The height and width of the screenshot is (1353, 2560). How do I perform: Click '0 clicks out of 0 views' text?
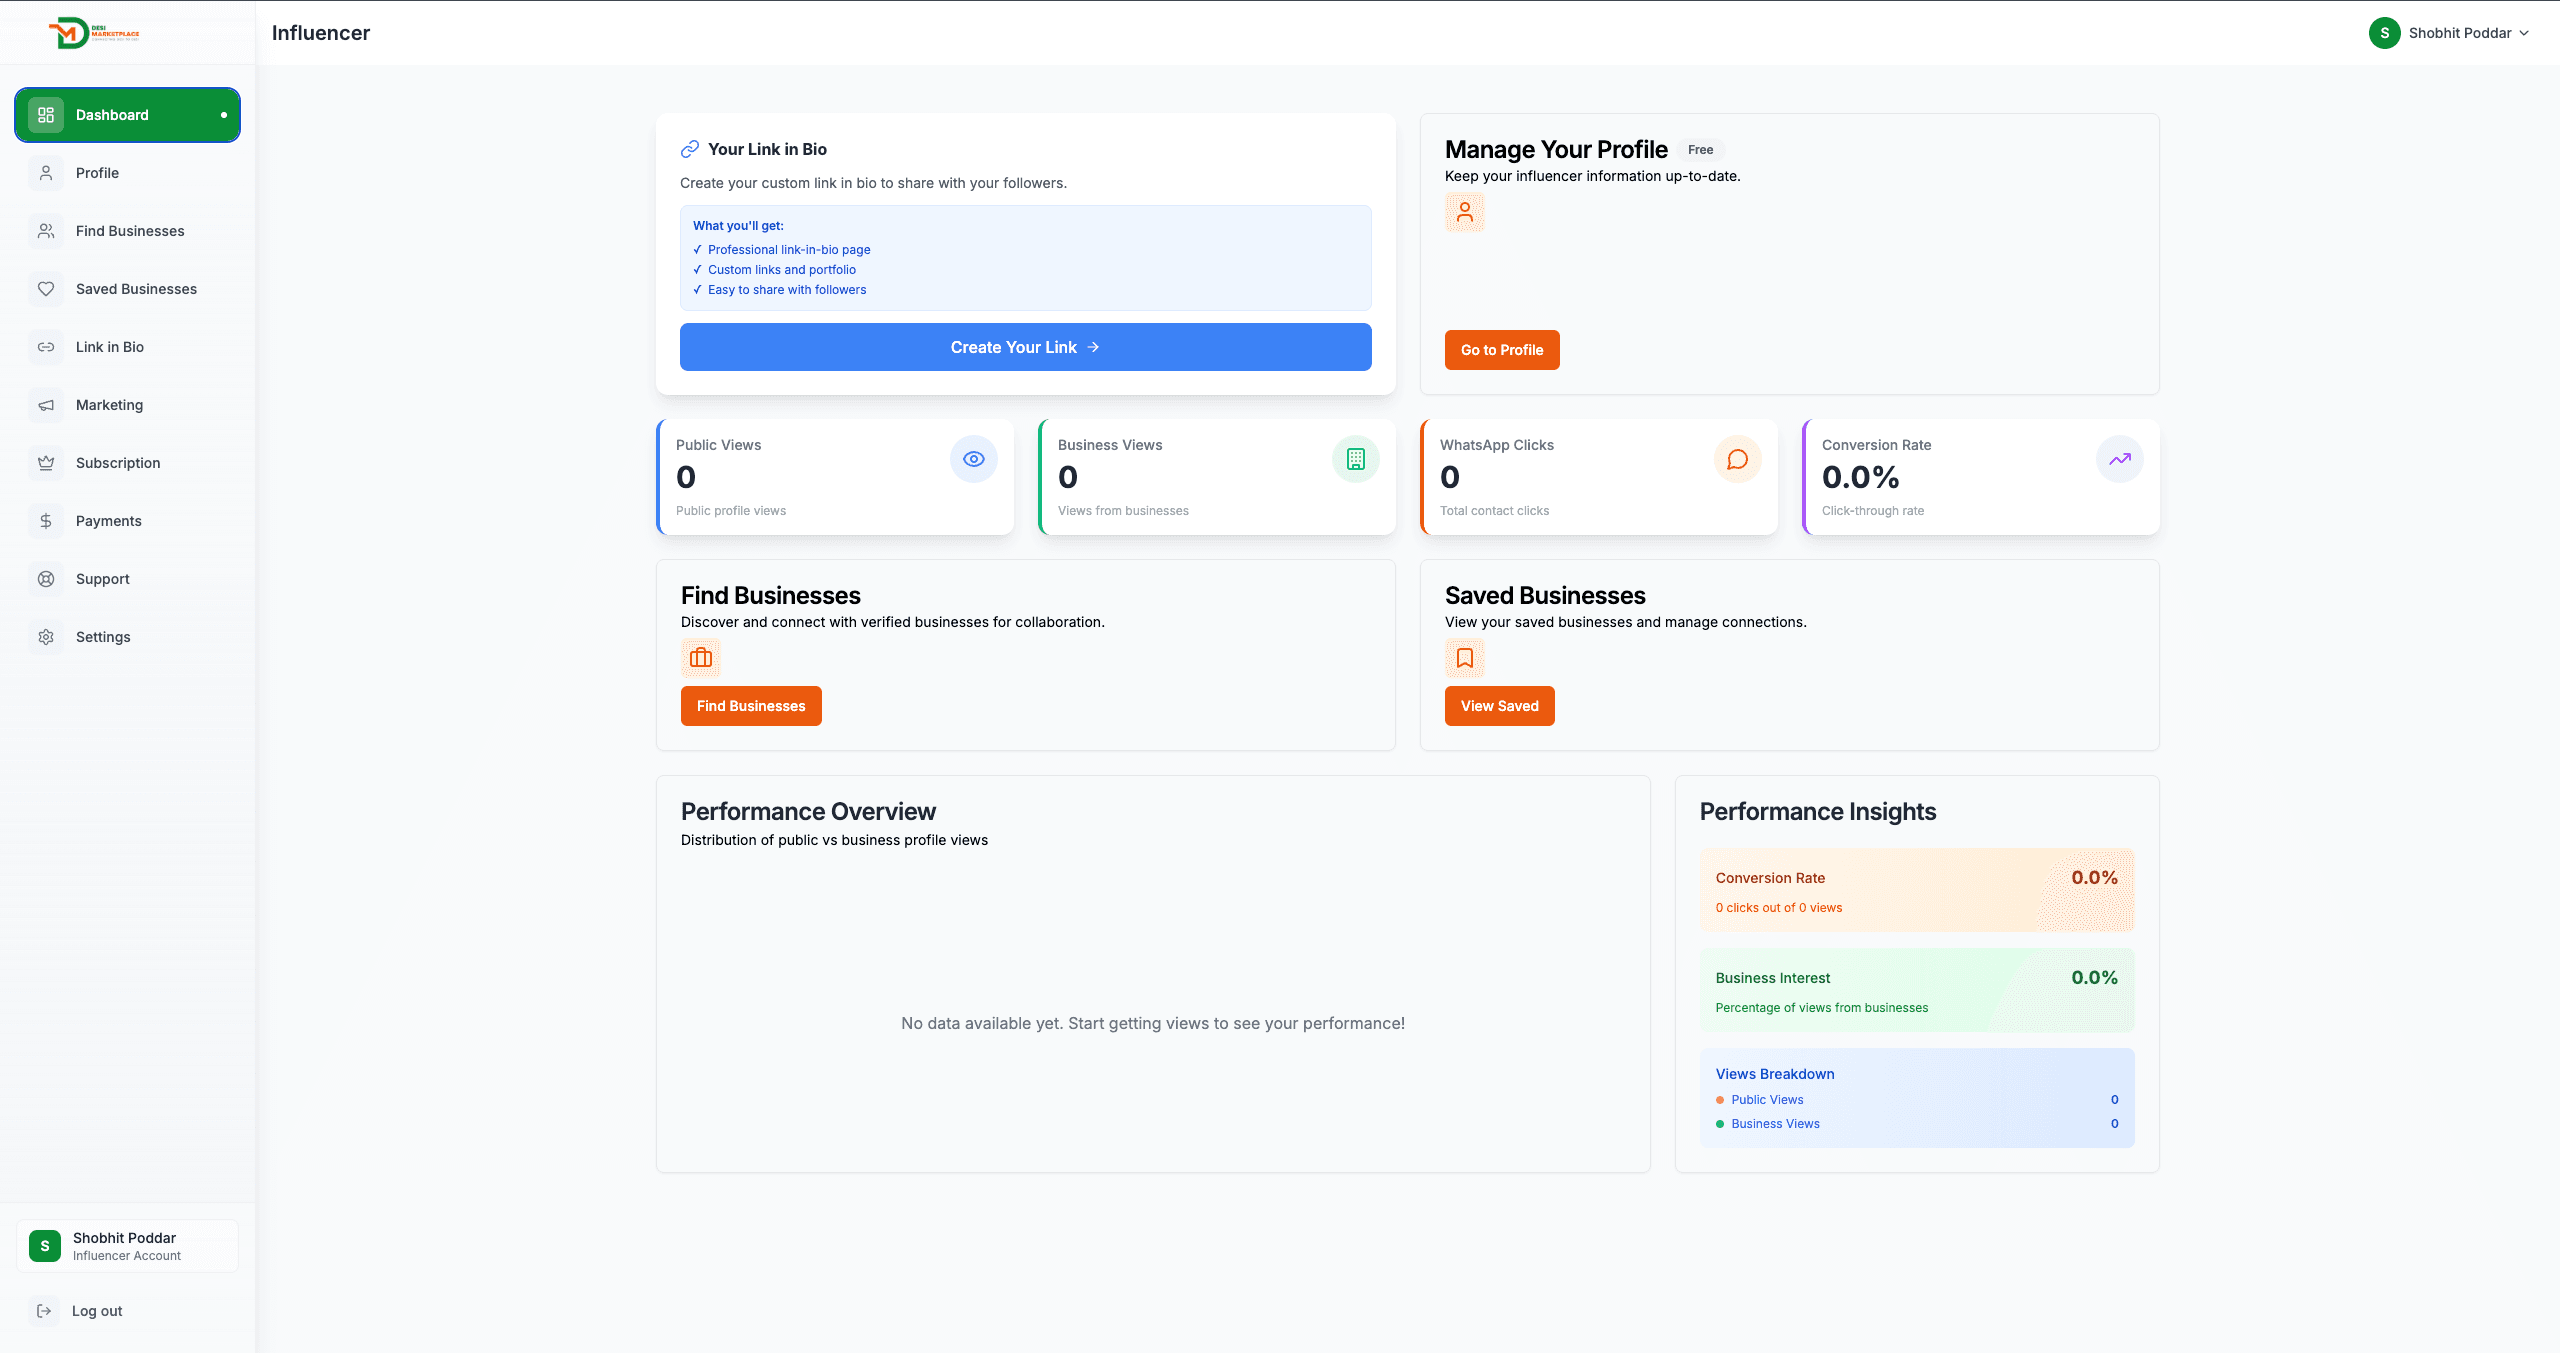pyautogui.click(x=1779, y=908)
